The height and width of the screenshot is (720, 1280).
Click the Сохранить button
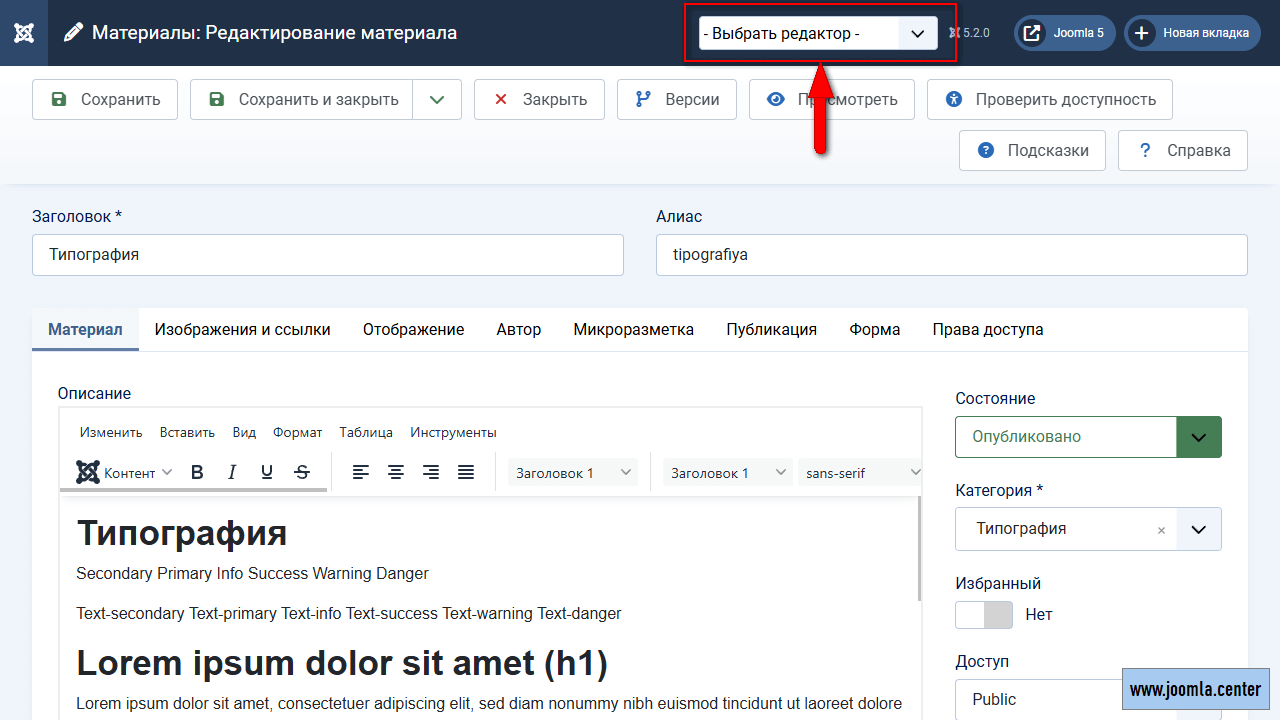pyautogui.click(x=105, y=100)
